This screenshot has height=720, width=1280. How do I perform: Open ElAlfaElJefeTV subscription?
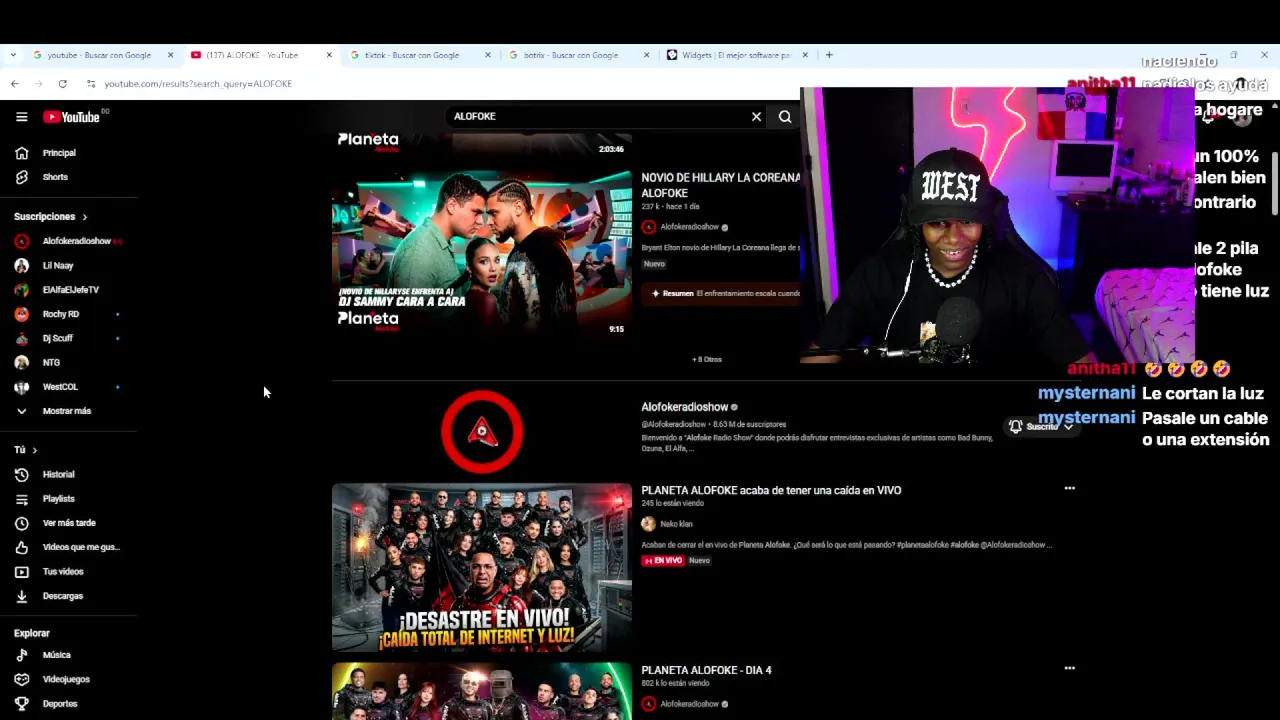coord(70,290)
